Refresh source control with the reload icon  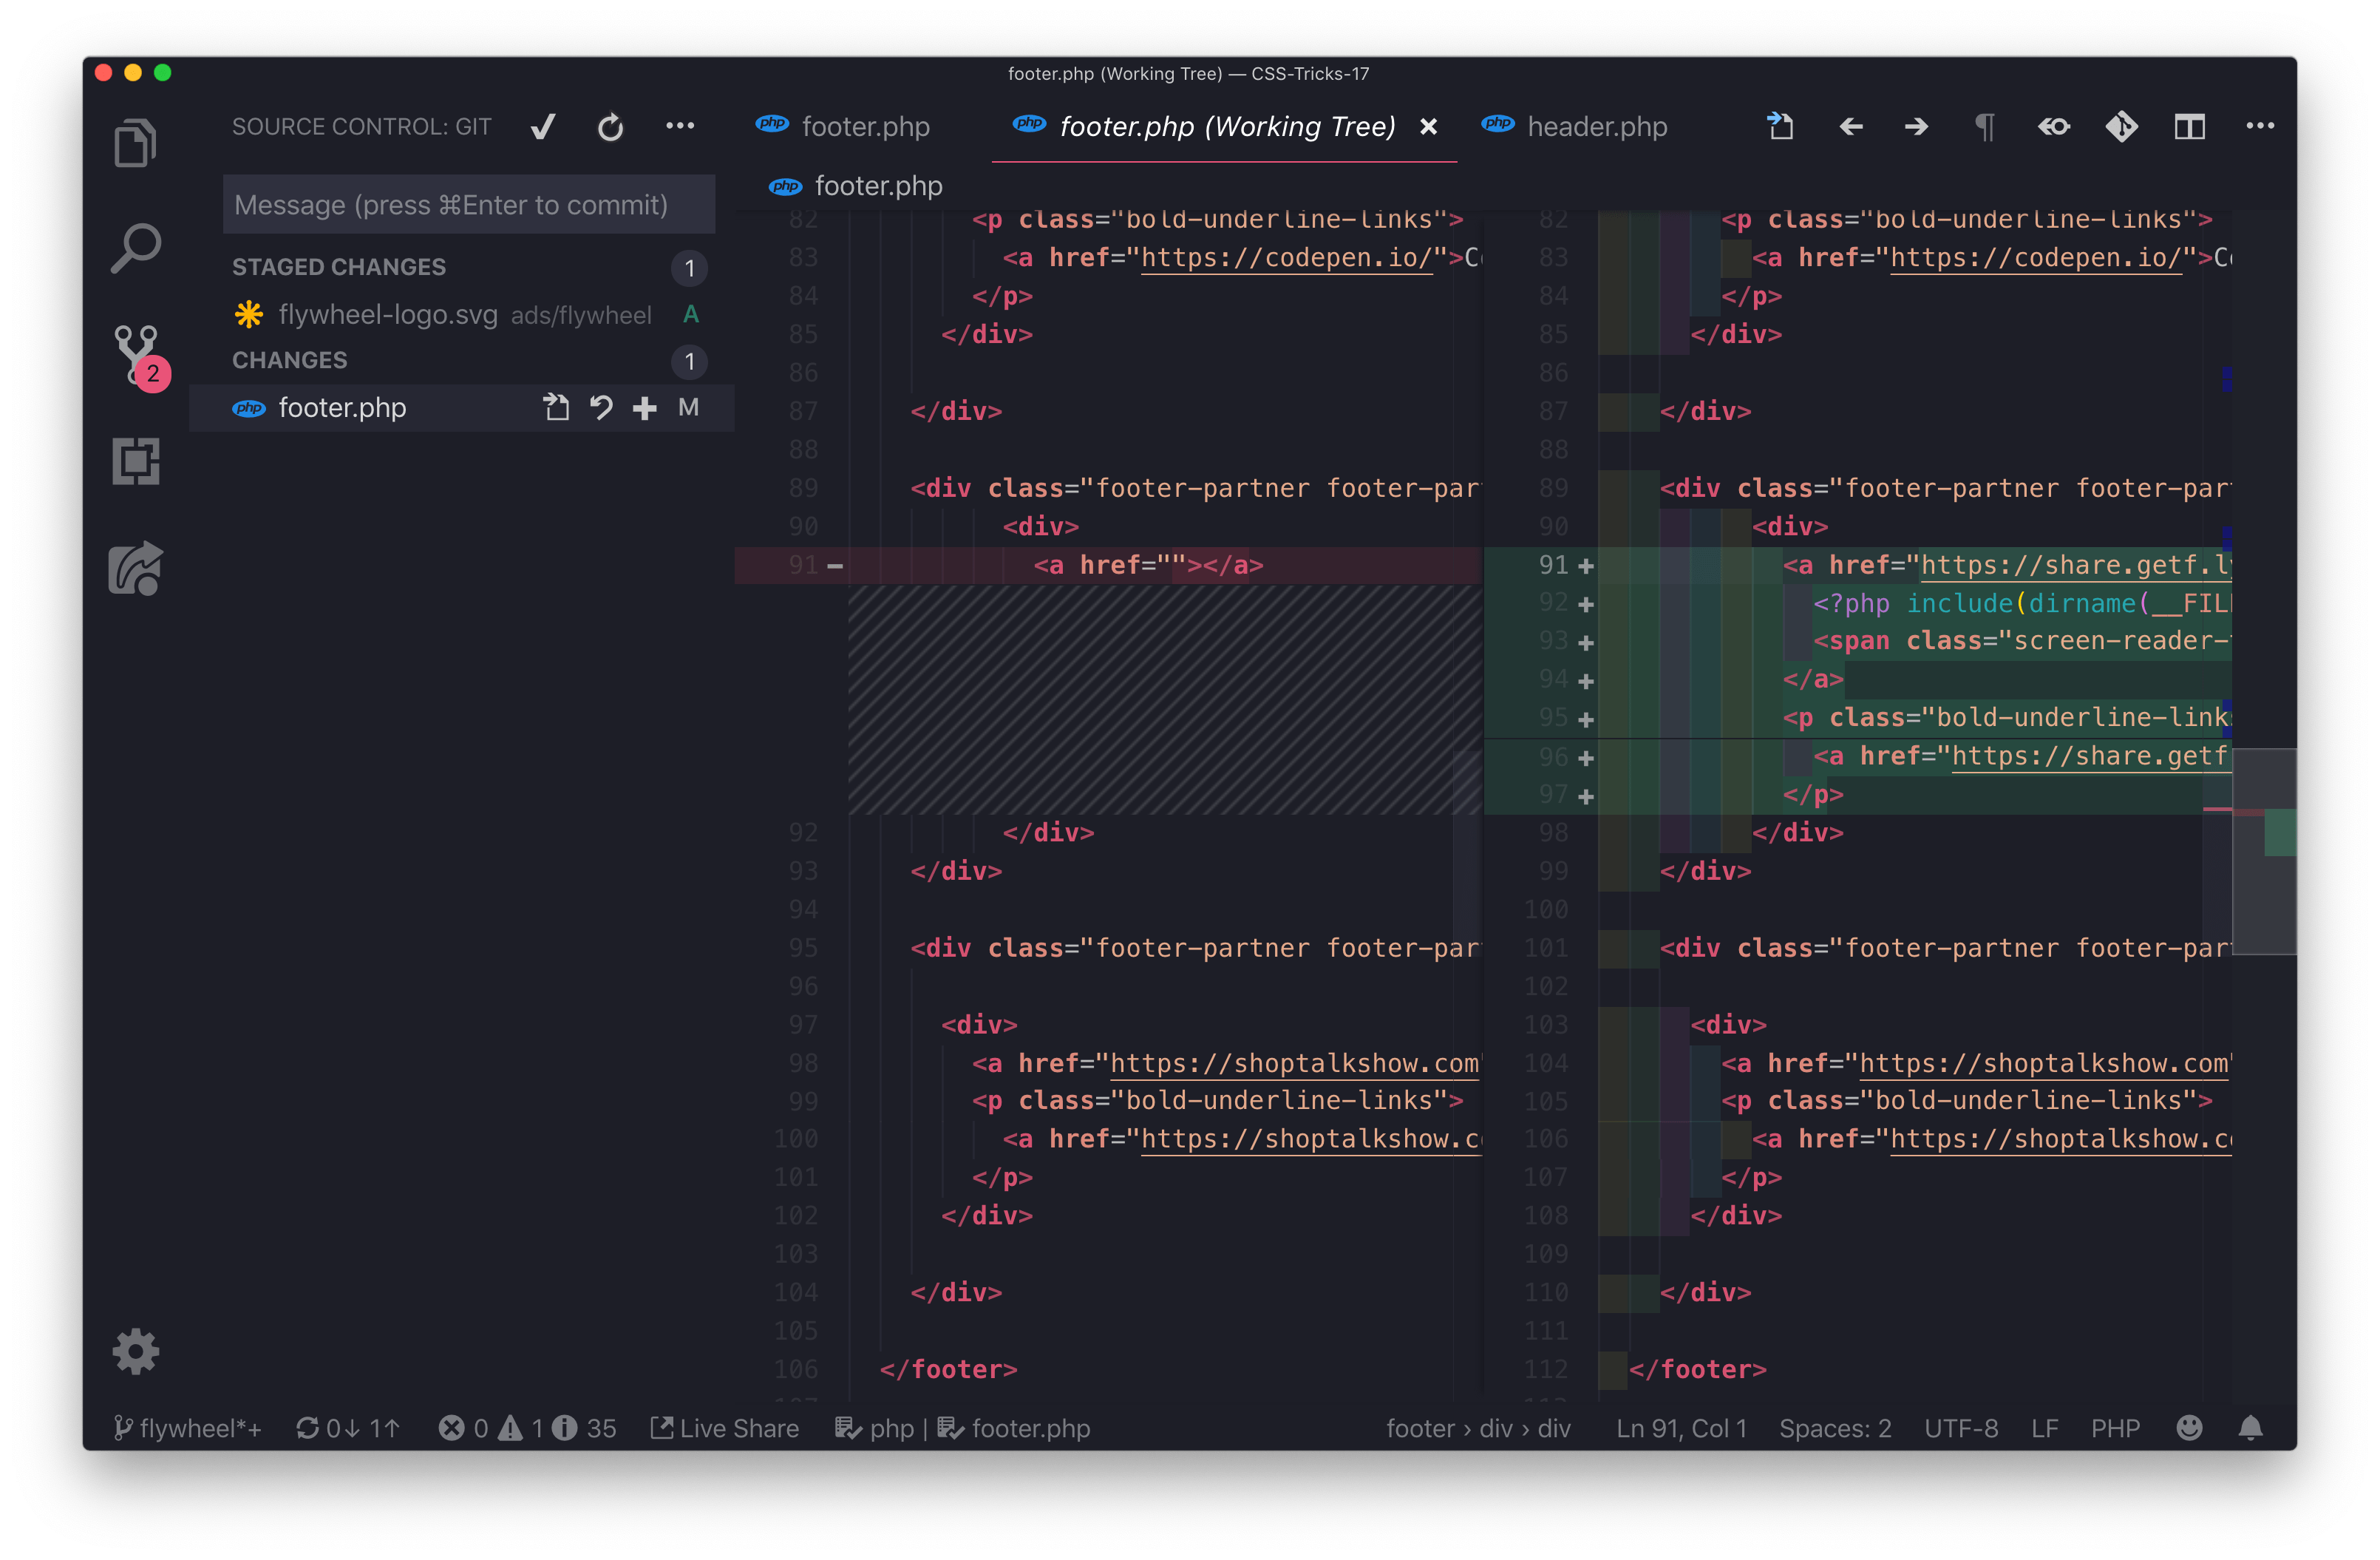click(x=610, y=127)
